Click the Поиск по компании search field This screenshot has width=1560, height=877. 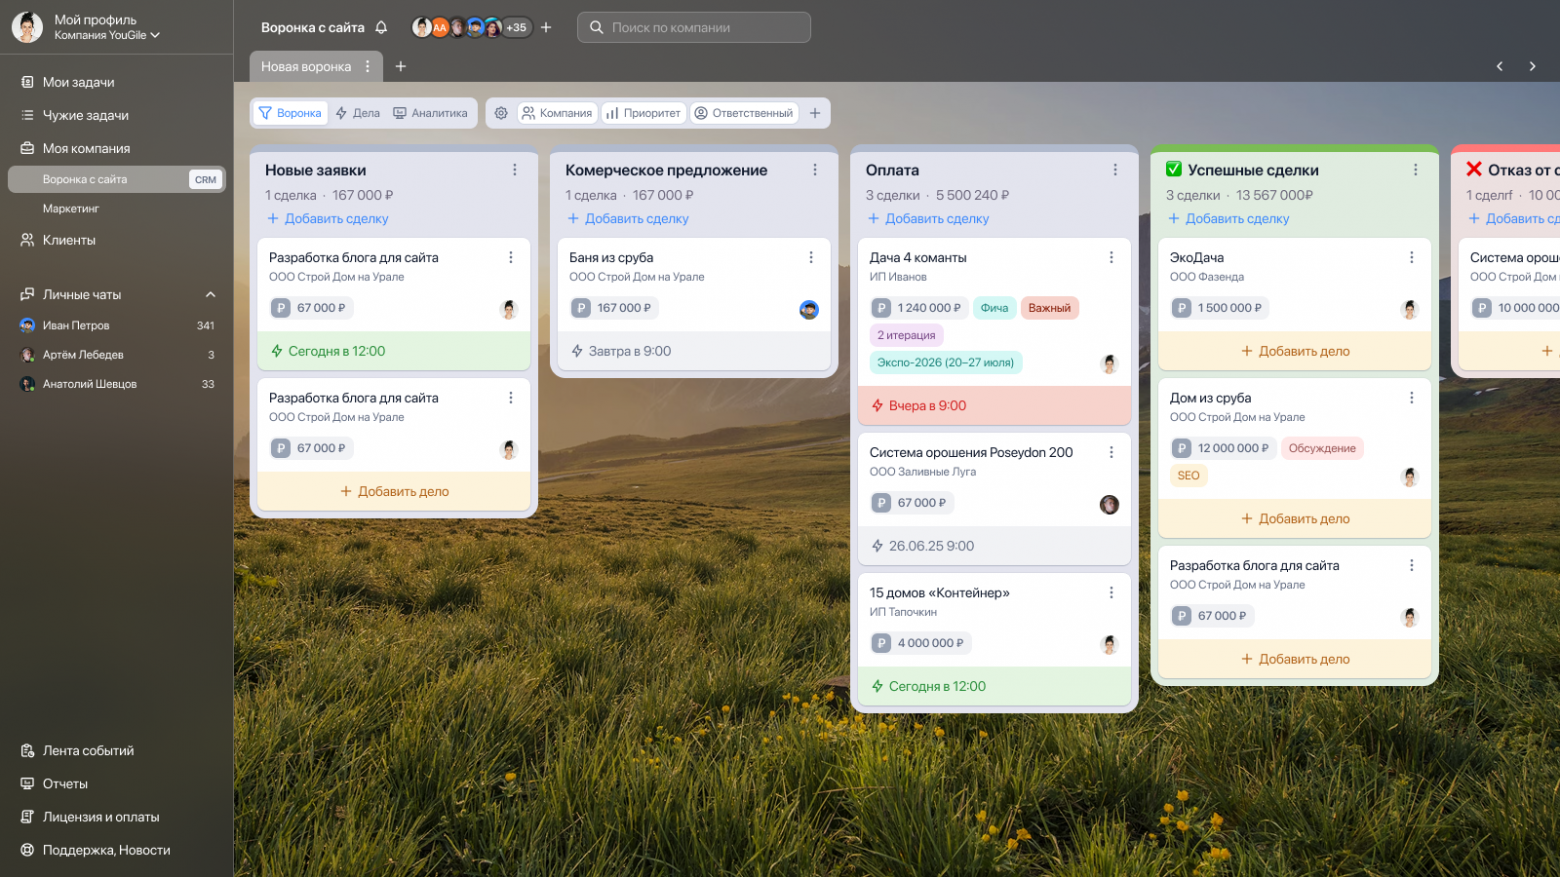(694, 28)
